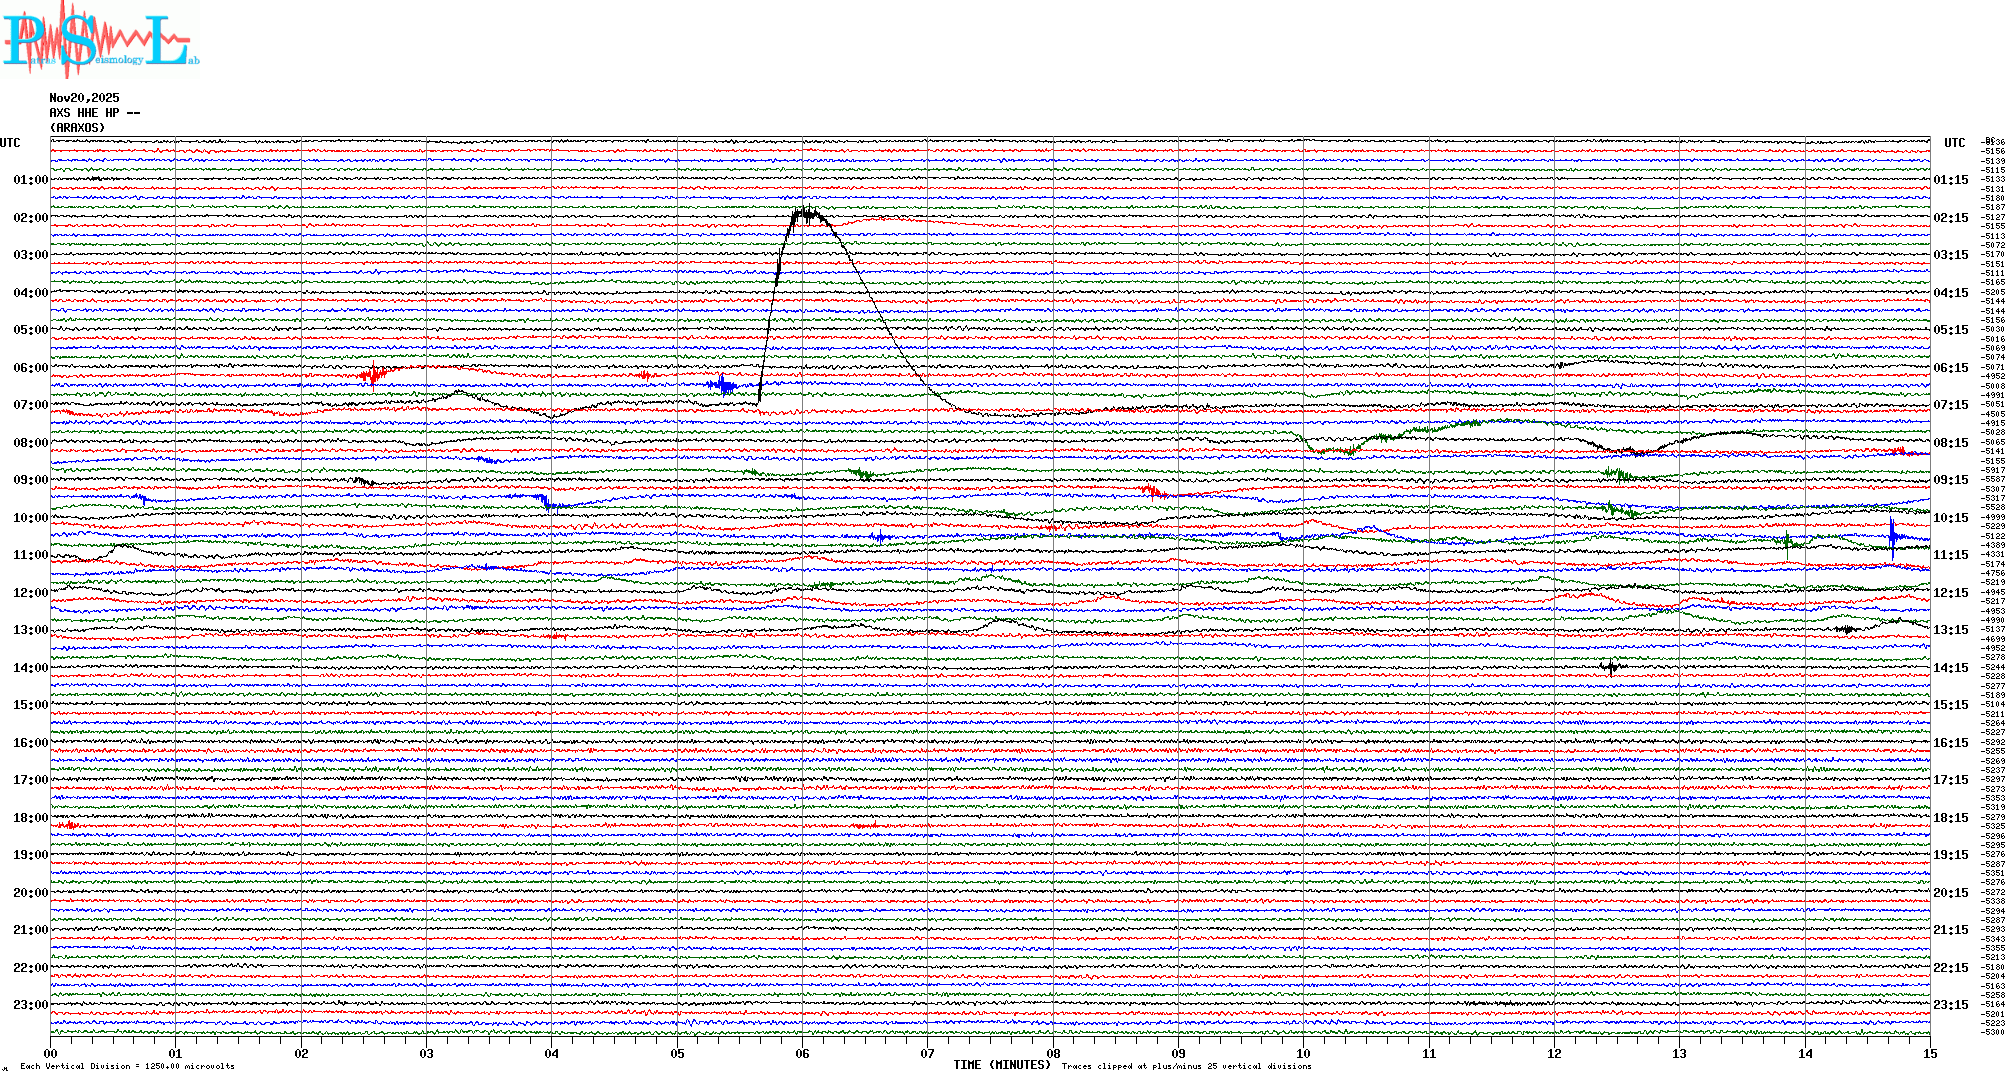
Task: Click minute 15 on bottom axis
Action: coord(1929,1053)
